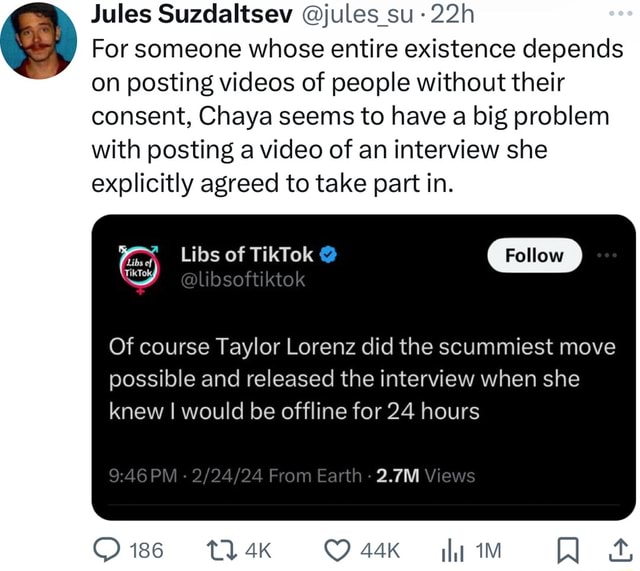Open more options on quoted tweet
Viewport: 640px width, 571px height.
click(604, 254)
